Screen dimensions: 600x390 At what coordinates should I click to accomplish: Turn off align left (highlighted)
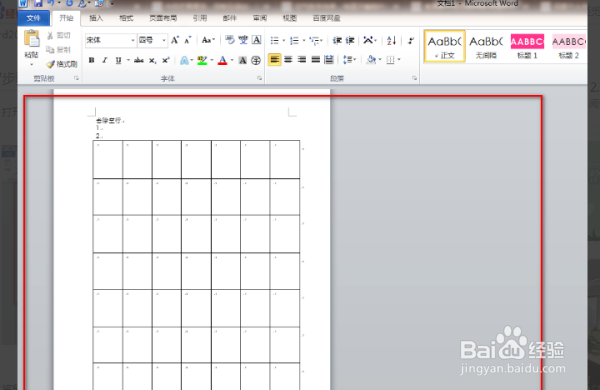tap(274, 60)
